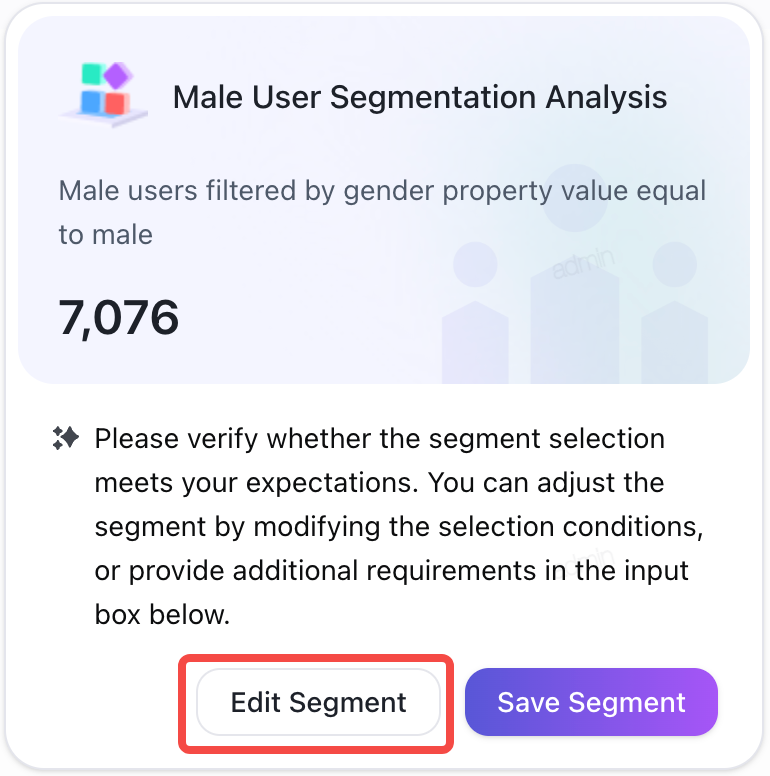The width and height of the screenshot is (770, 776).
Task: Click the left person silhouette illustration
Action: click(x=475, y=313)
